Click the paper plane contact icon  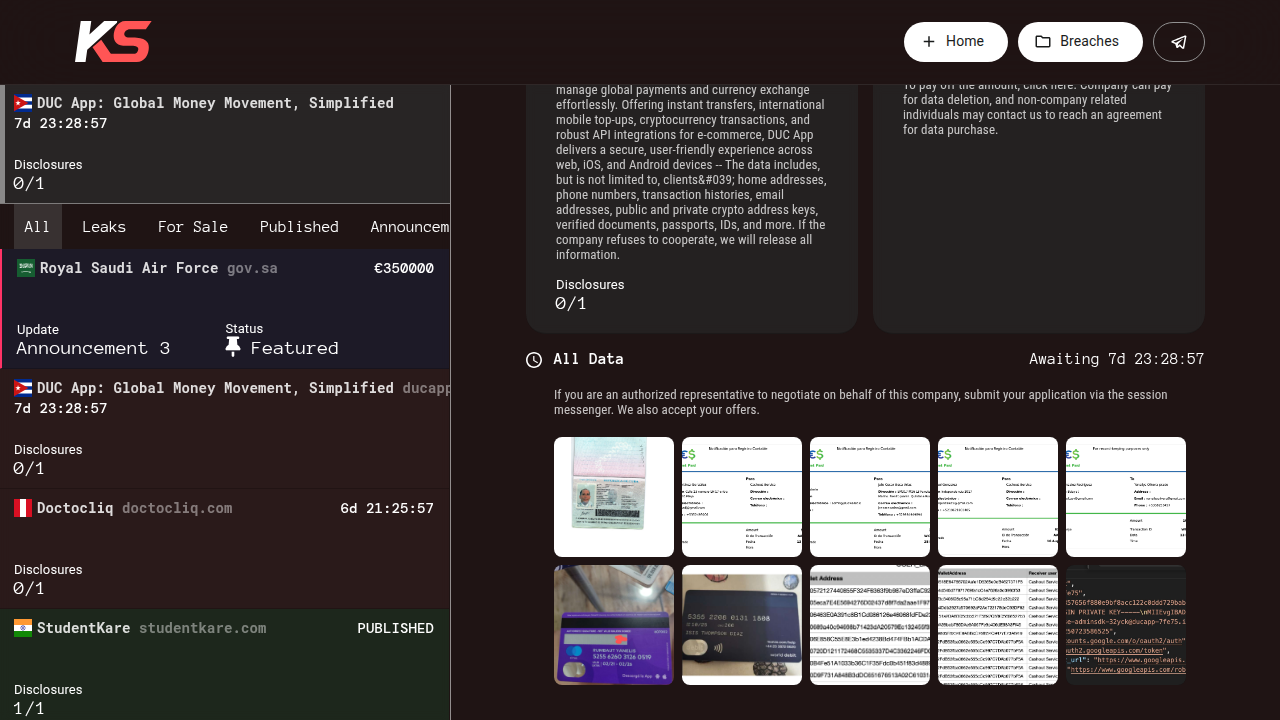pos(1179,42)
